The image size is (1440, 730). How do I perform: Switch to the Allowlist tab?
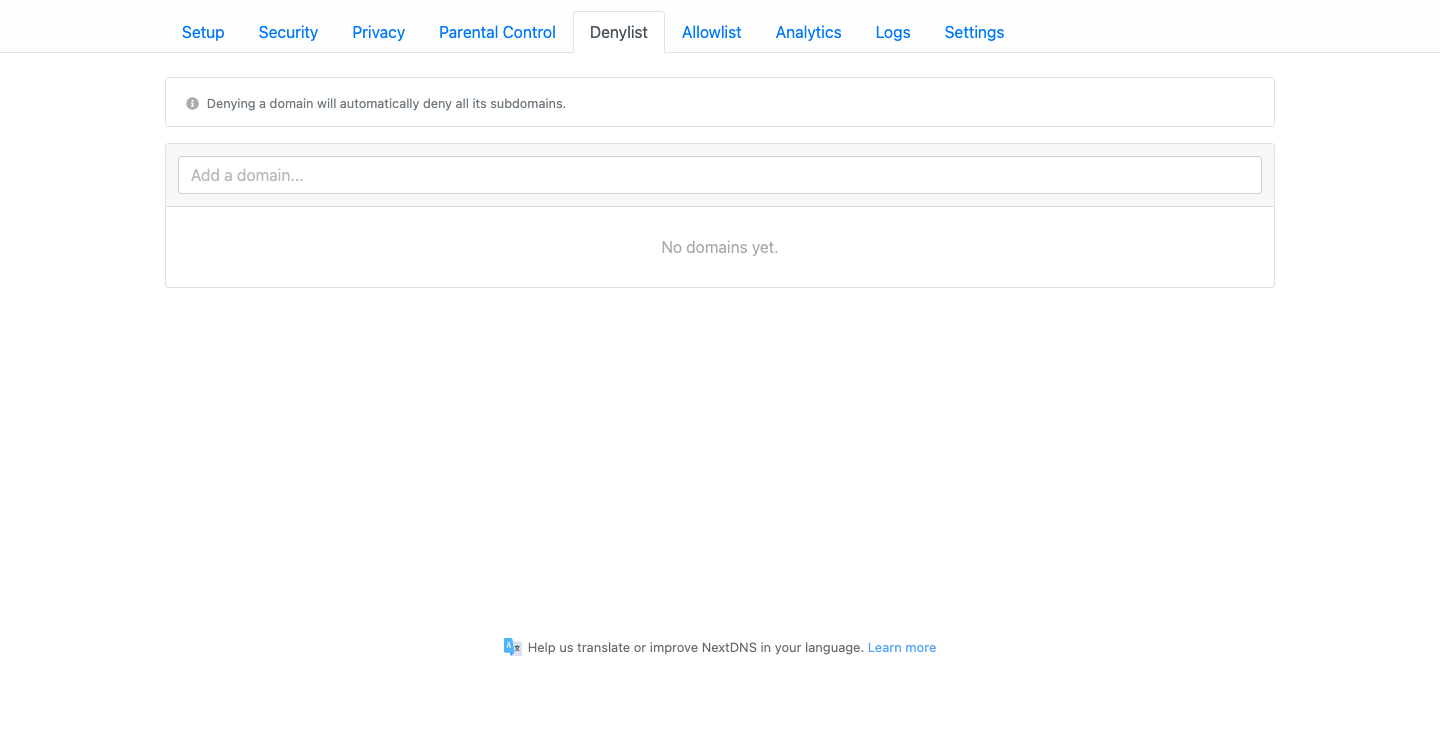pos(711,32)
